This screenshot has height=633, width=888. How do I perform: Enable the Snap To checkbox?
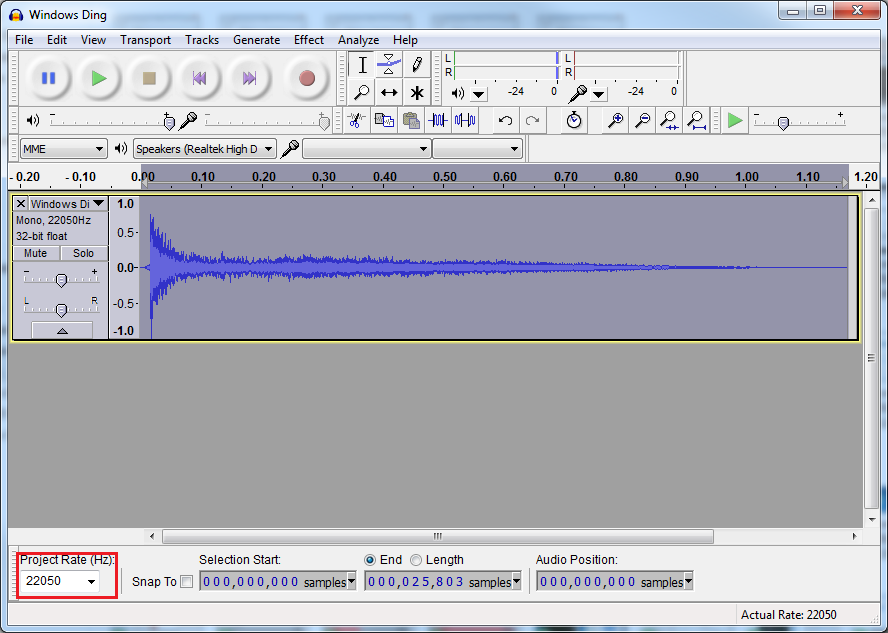tap(186, 582)
